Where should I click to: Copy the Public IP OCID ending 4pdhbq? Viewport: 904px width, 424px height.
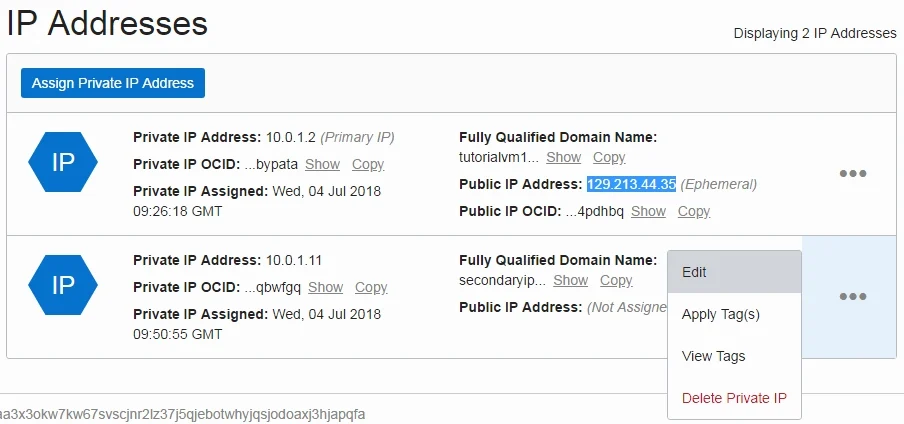[694, 211]
